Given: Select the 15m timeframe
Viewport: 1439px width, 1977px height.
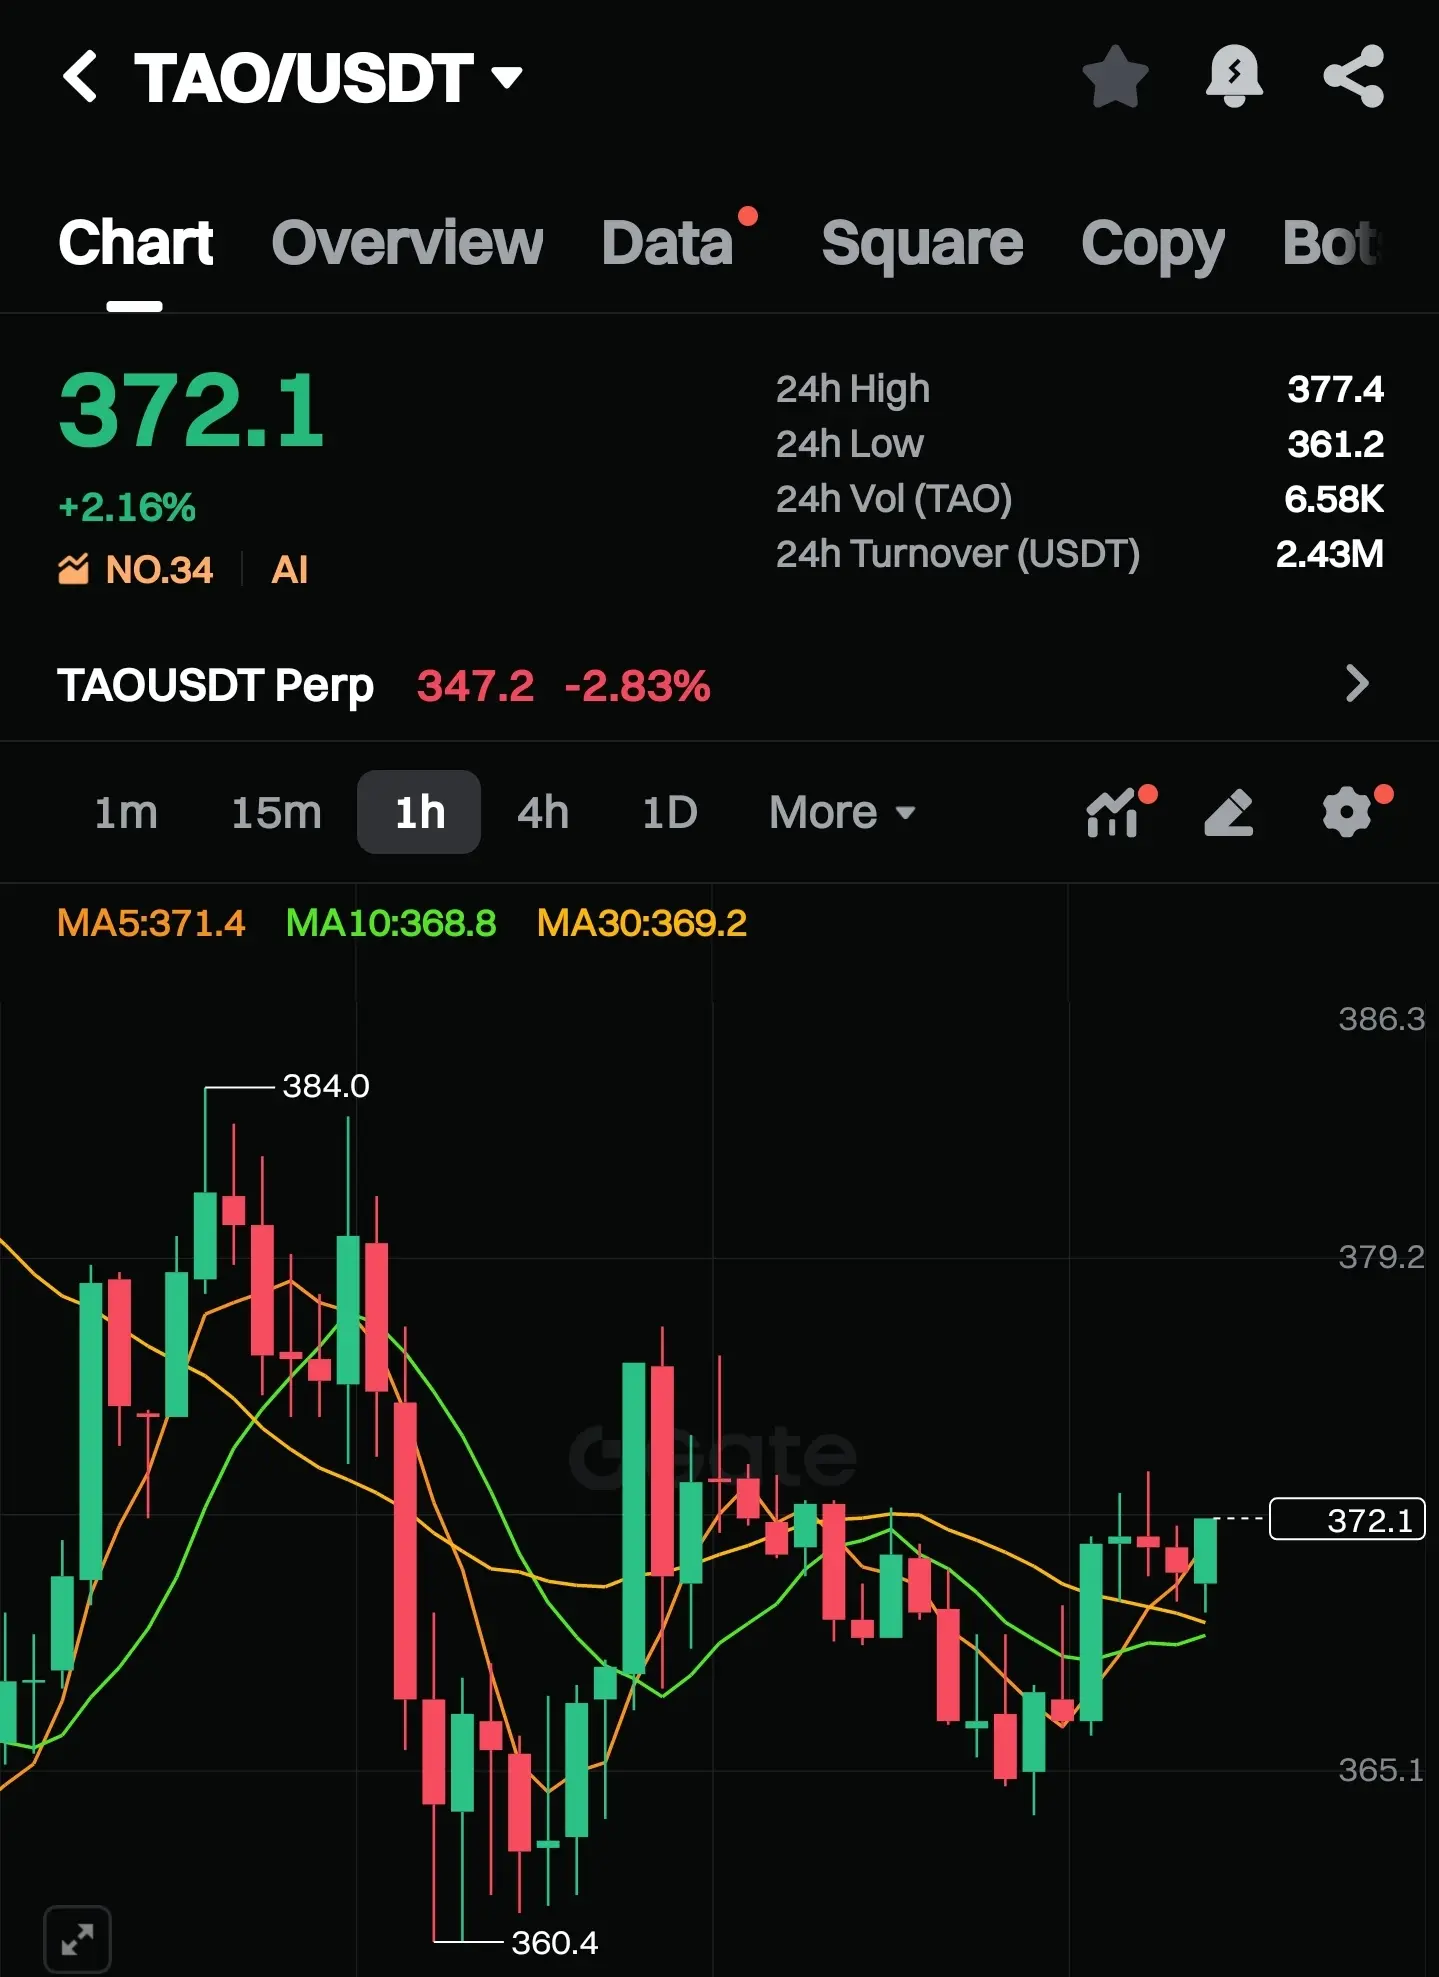Looking at the screenshot, I should [276, 812].
